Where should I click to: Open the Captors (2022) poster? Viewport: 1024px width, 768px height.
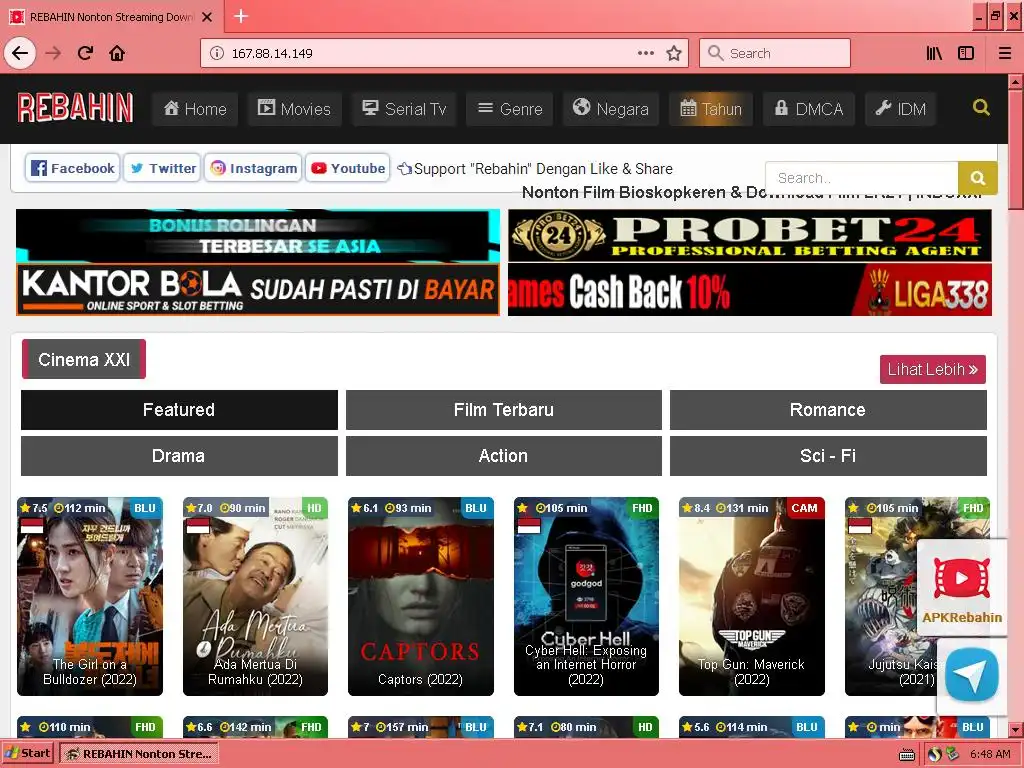pyautogui.click(x=421, y=596)
